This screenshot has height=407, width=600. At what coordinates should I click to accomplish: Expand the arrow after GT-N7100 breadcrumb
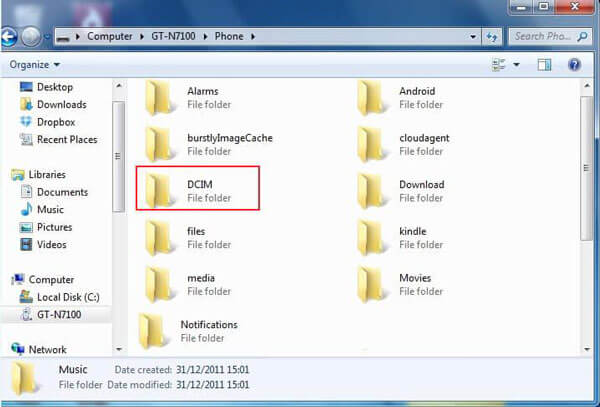click(x=205, y=37)
